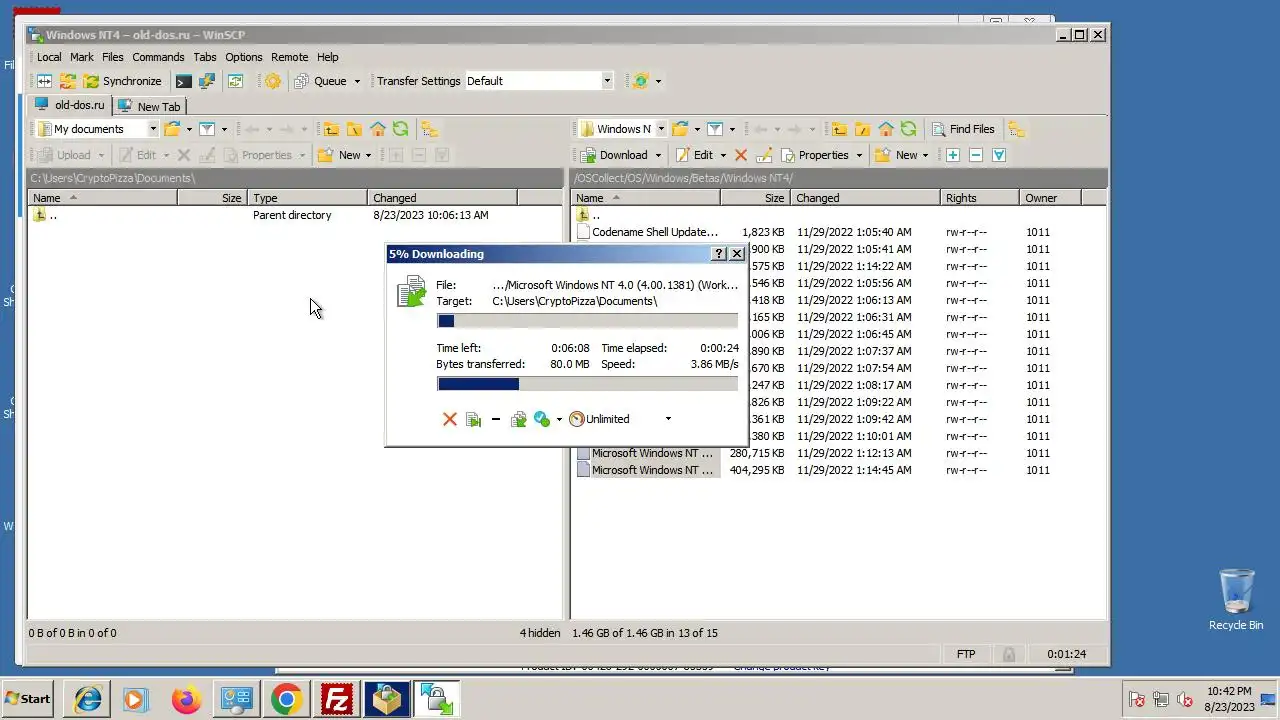Screen dimensions: 1280x720
Task: Go to remote home directory icon
Action: click(x=885, y=129)
